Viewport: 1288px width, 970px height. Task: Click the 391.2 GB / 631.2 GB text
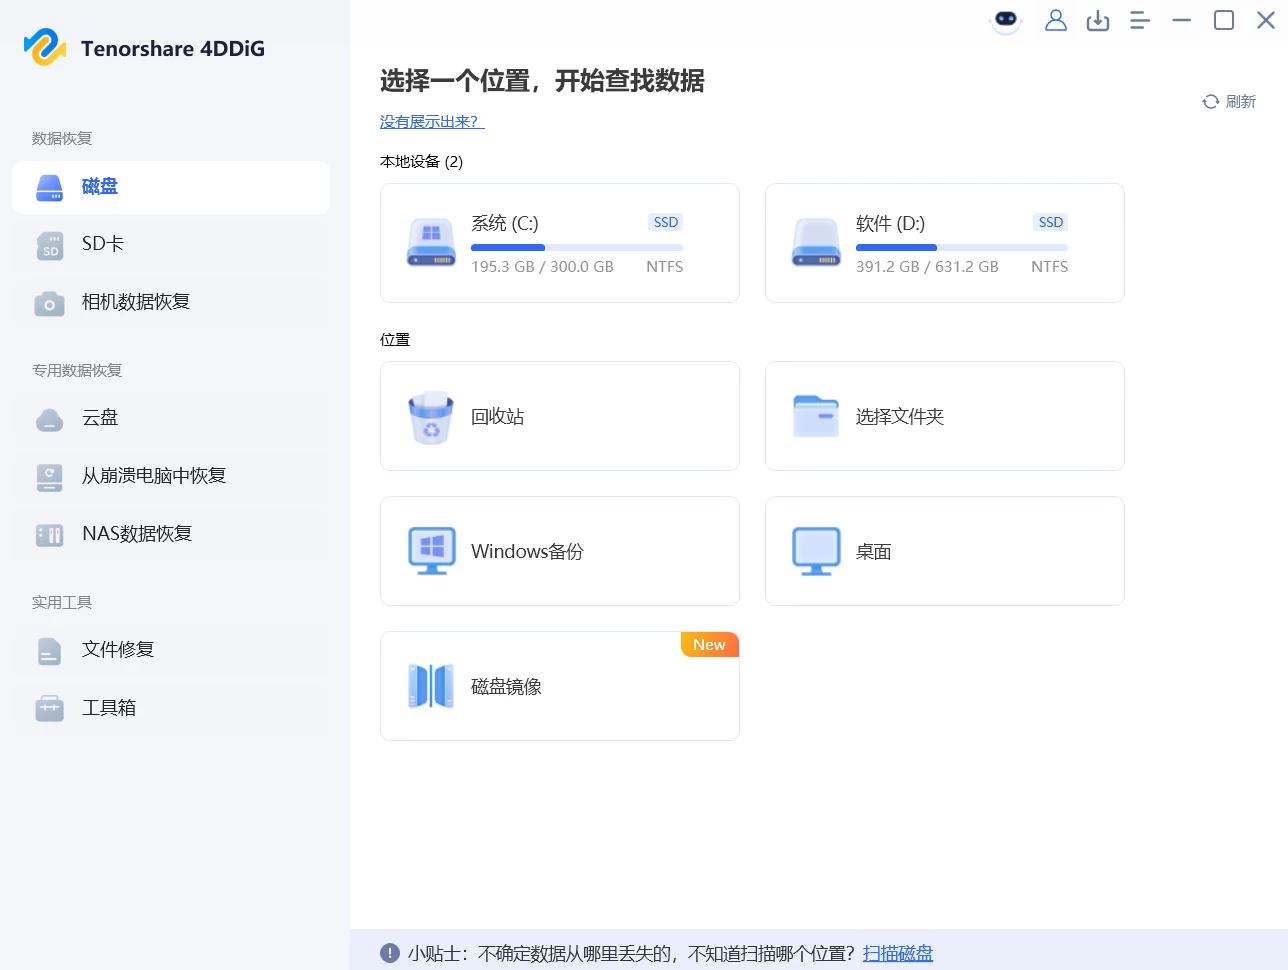[x=927, y=267]
